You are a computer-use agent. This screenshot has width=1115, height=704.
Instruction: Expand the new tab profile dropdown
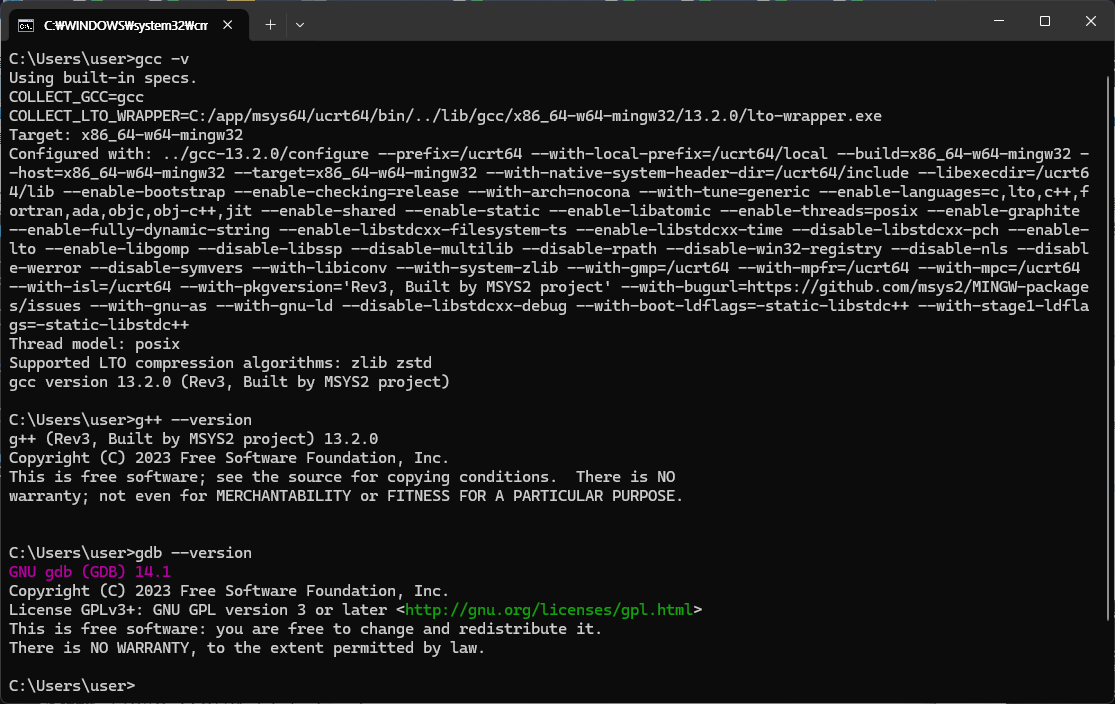(x=300, y=25)
